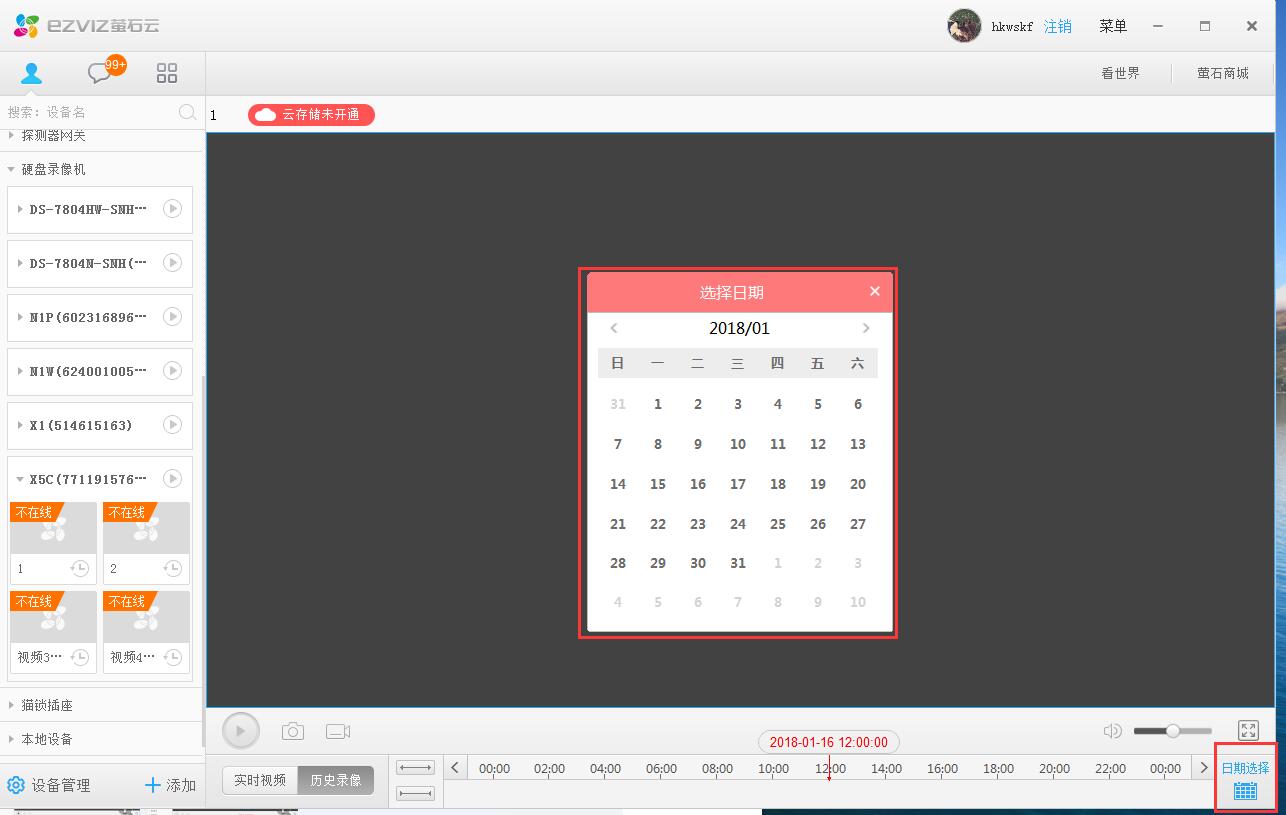Open the messages icon with 99+ badge
Viewport: 1286px width, 815px height.
pyautogui.click(x=101, y=73)
